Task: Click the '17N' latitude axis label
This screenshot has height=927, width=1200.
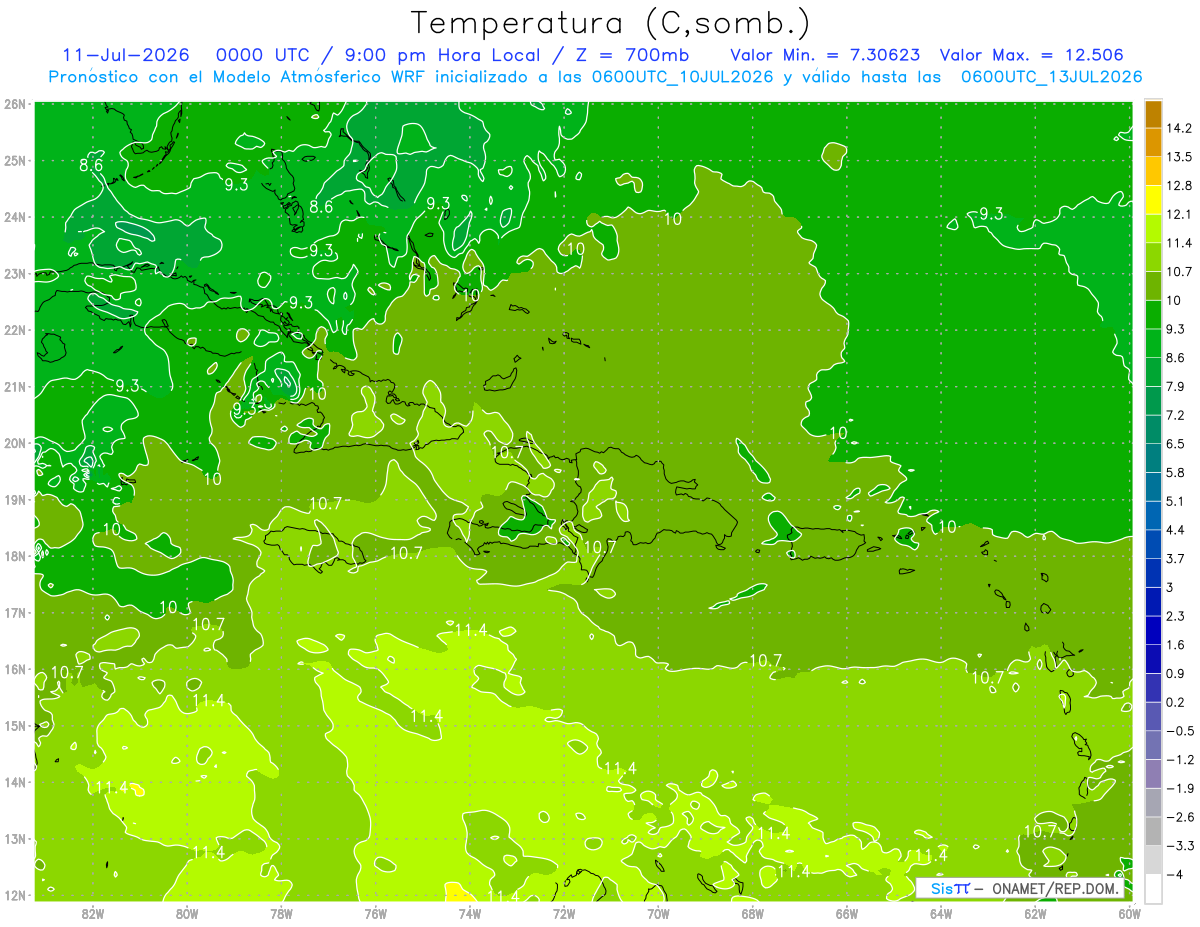Action: (15, 612)
